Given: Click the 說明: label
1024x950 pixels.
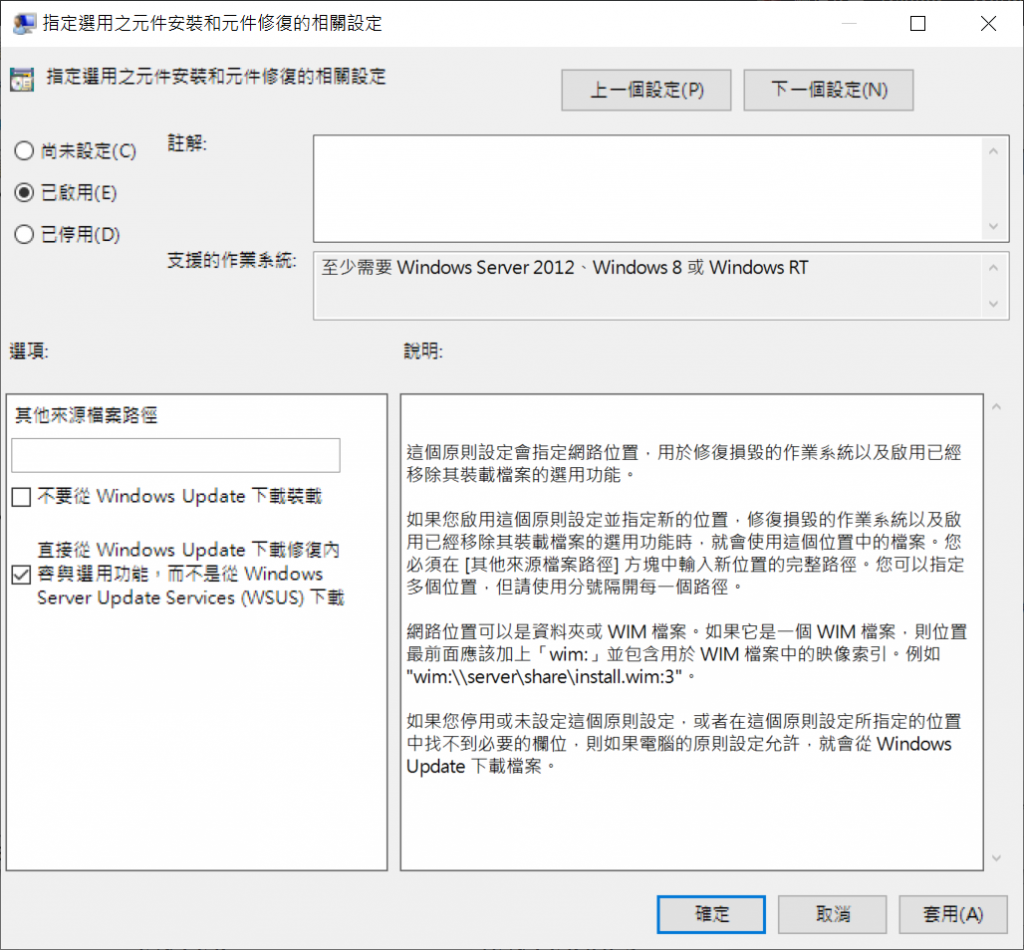Looking at the screenshot, I should tap(423, 351).
